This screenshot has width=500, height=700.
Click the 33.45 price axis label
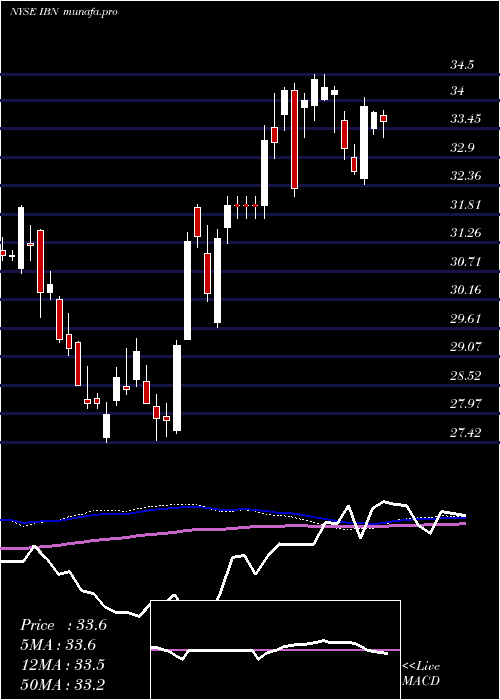pos(466,119)
